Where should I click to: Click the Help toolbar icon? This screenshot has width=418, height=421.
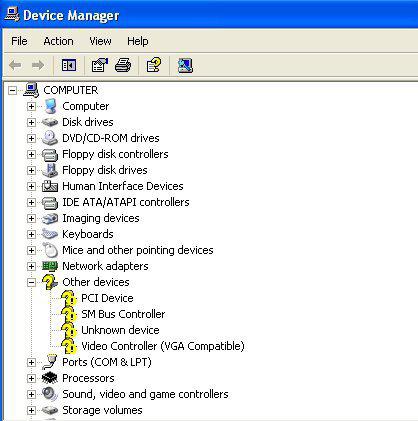tap(154, 65)
